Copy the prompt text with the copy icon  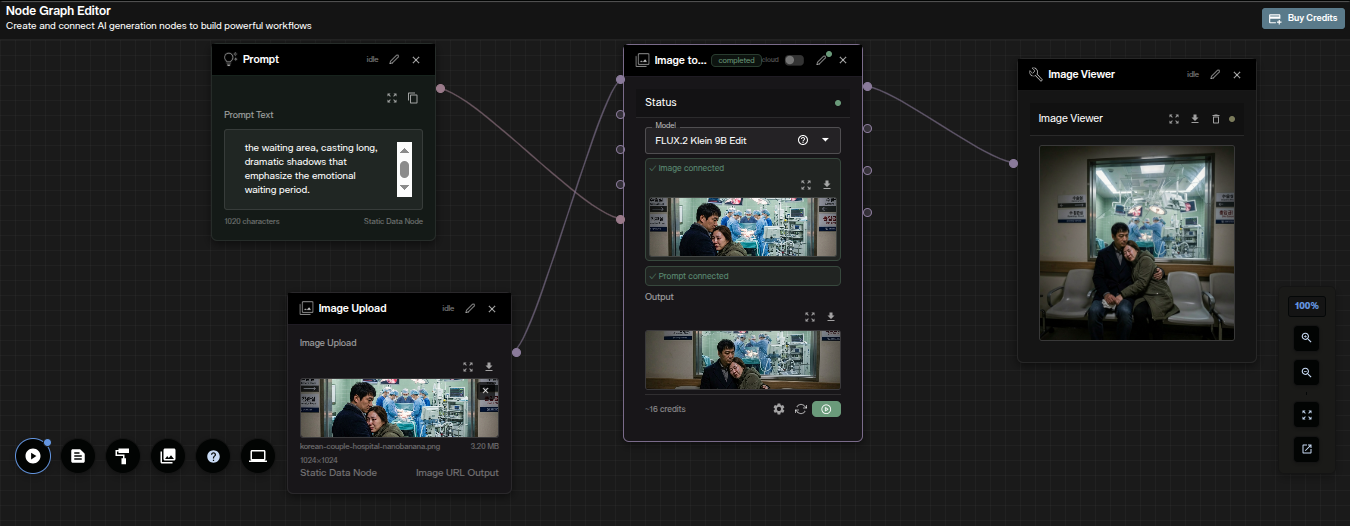412,98
